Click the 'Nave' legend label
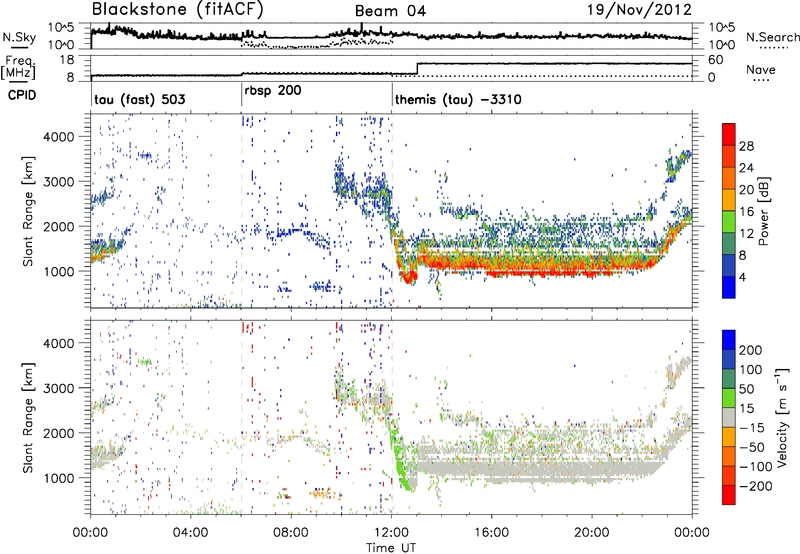The height and width of the screenshot is (554, 800). [x=761, y=70]
